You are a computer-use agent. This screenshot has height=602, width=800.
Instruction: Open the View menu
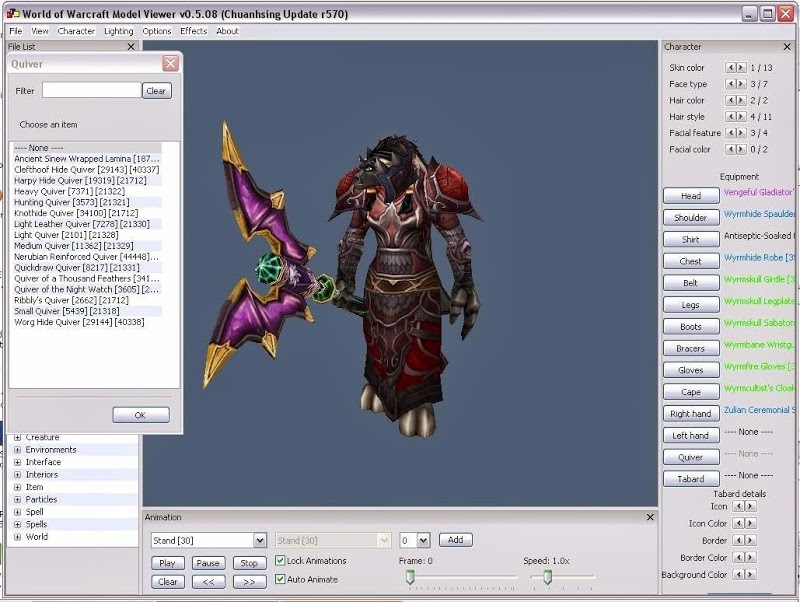pyautogui.click(x=40, y=31)
